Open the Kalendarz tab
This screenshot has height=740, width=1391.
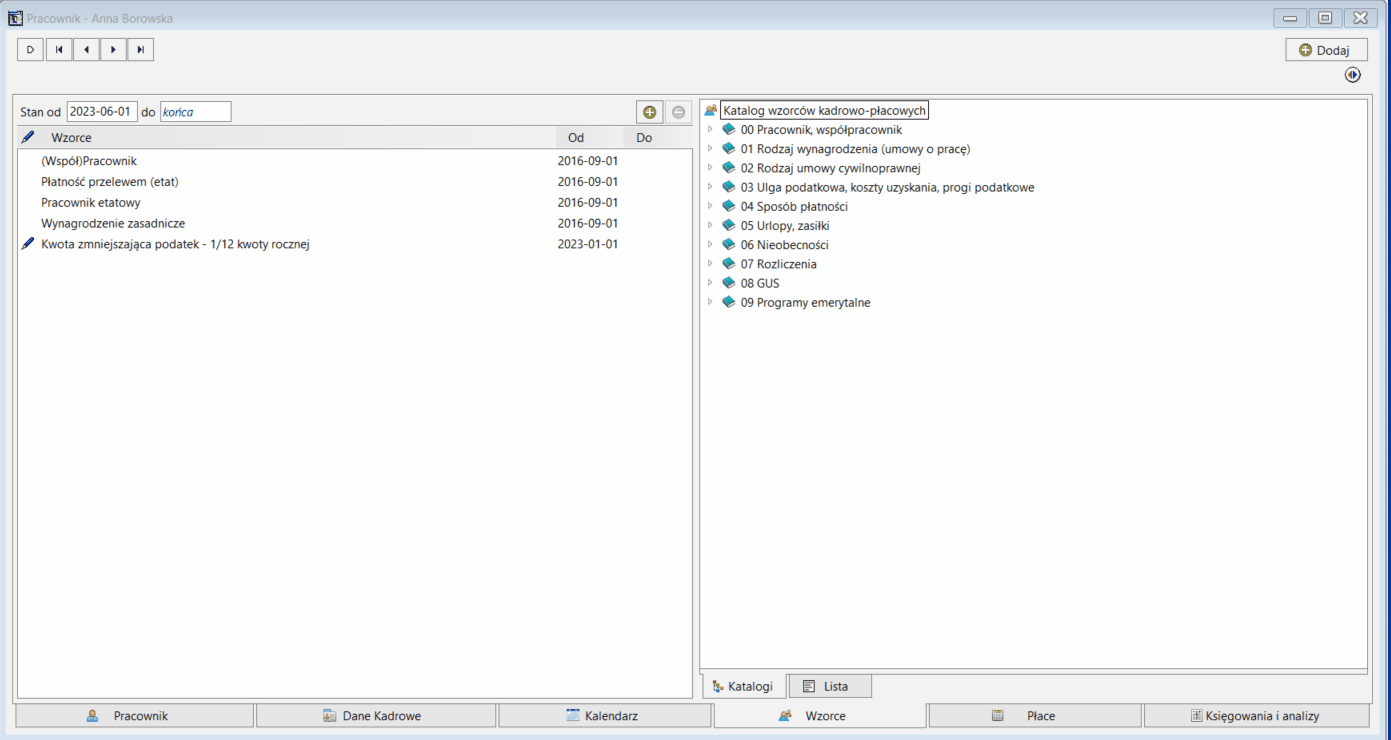pos(606,716)
